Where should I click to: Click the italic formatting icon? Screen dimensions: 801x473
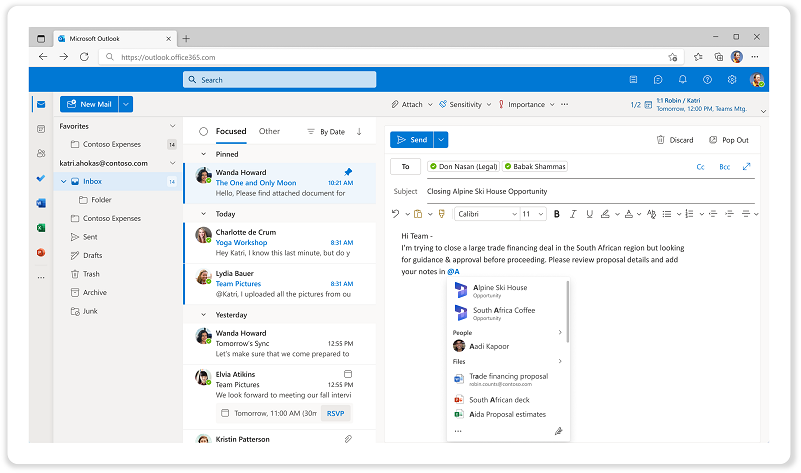coord(571,214)
